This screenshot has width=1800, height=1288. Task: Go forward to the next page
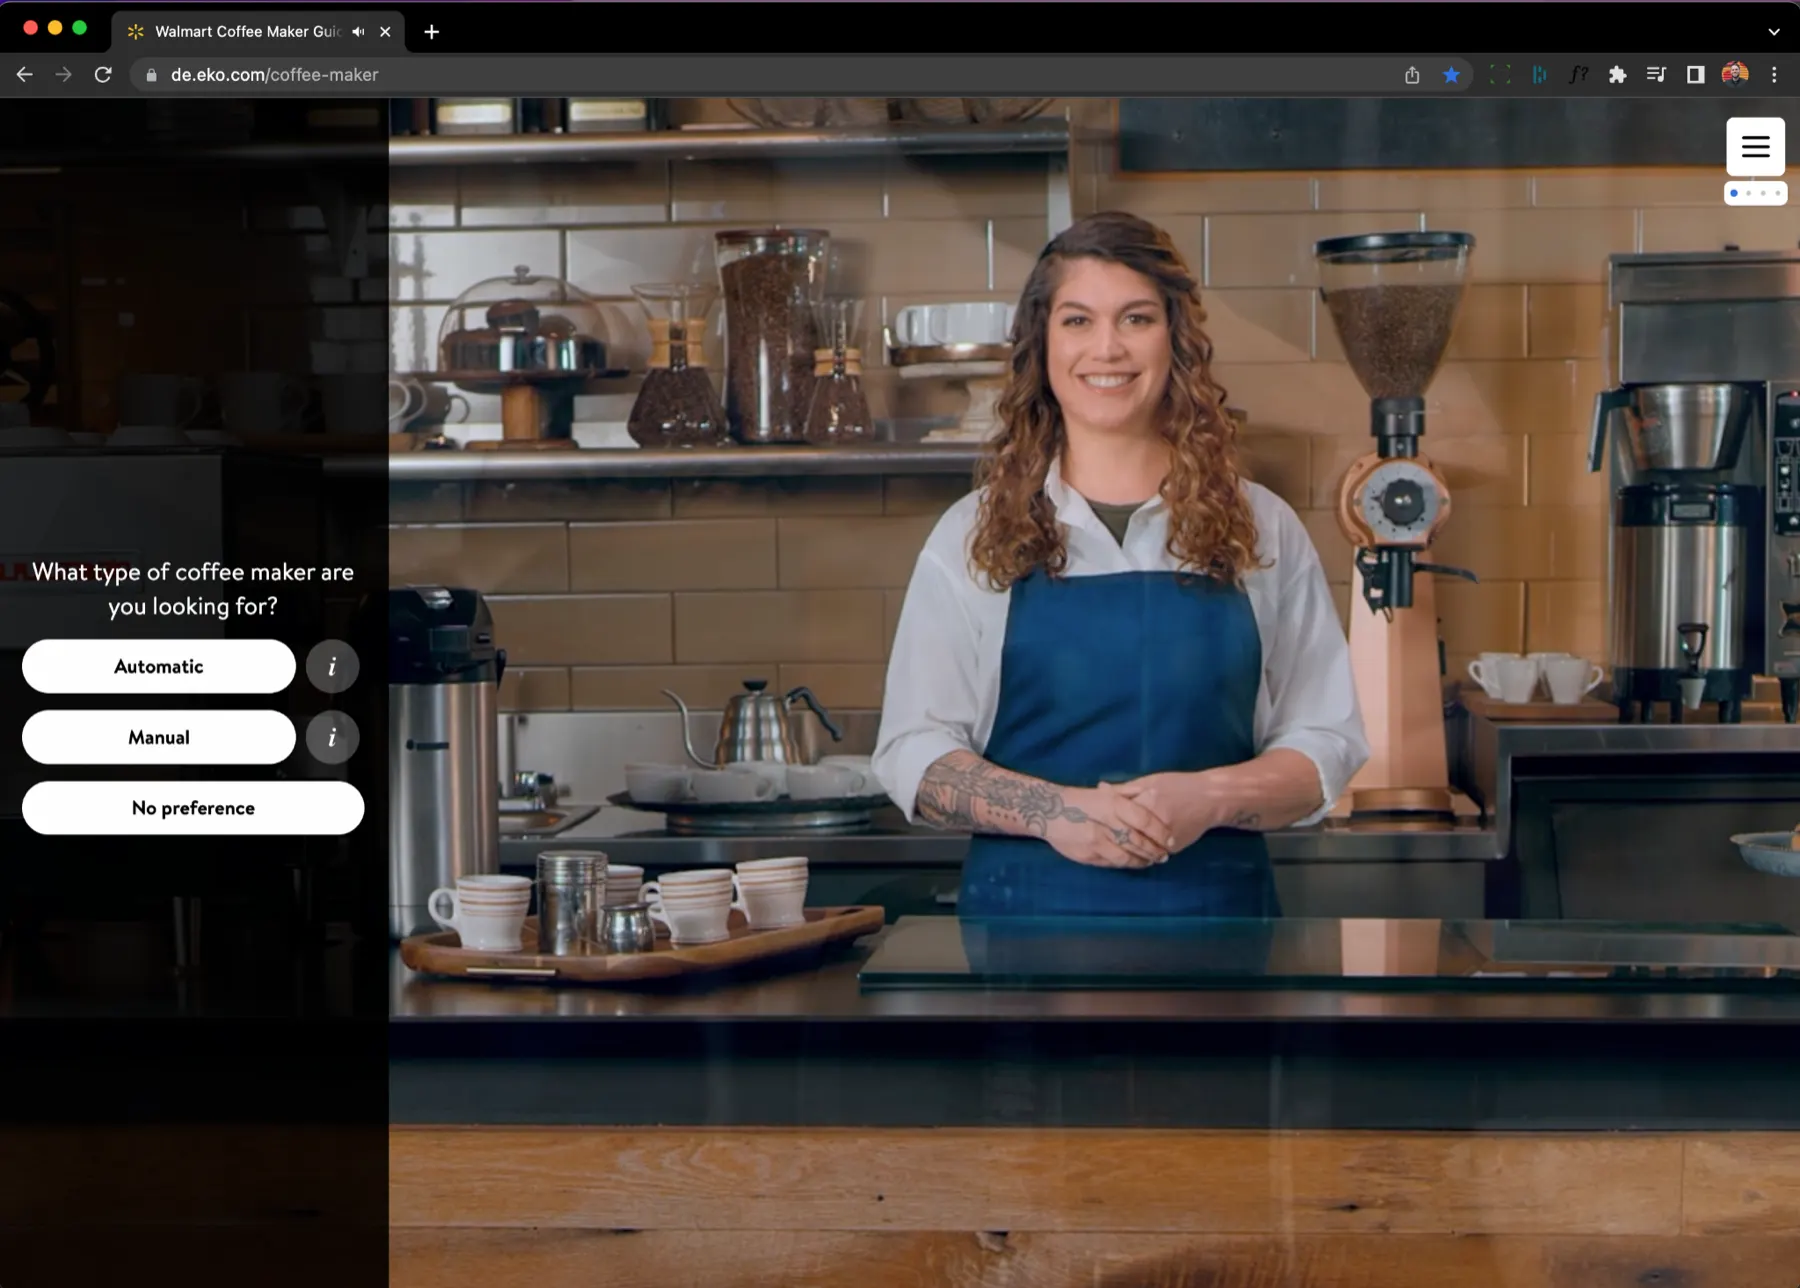(x=63, y=75)
